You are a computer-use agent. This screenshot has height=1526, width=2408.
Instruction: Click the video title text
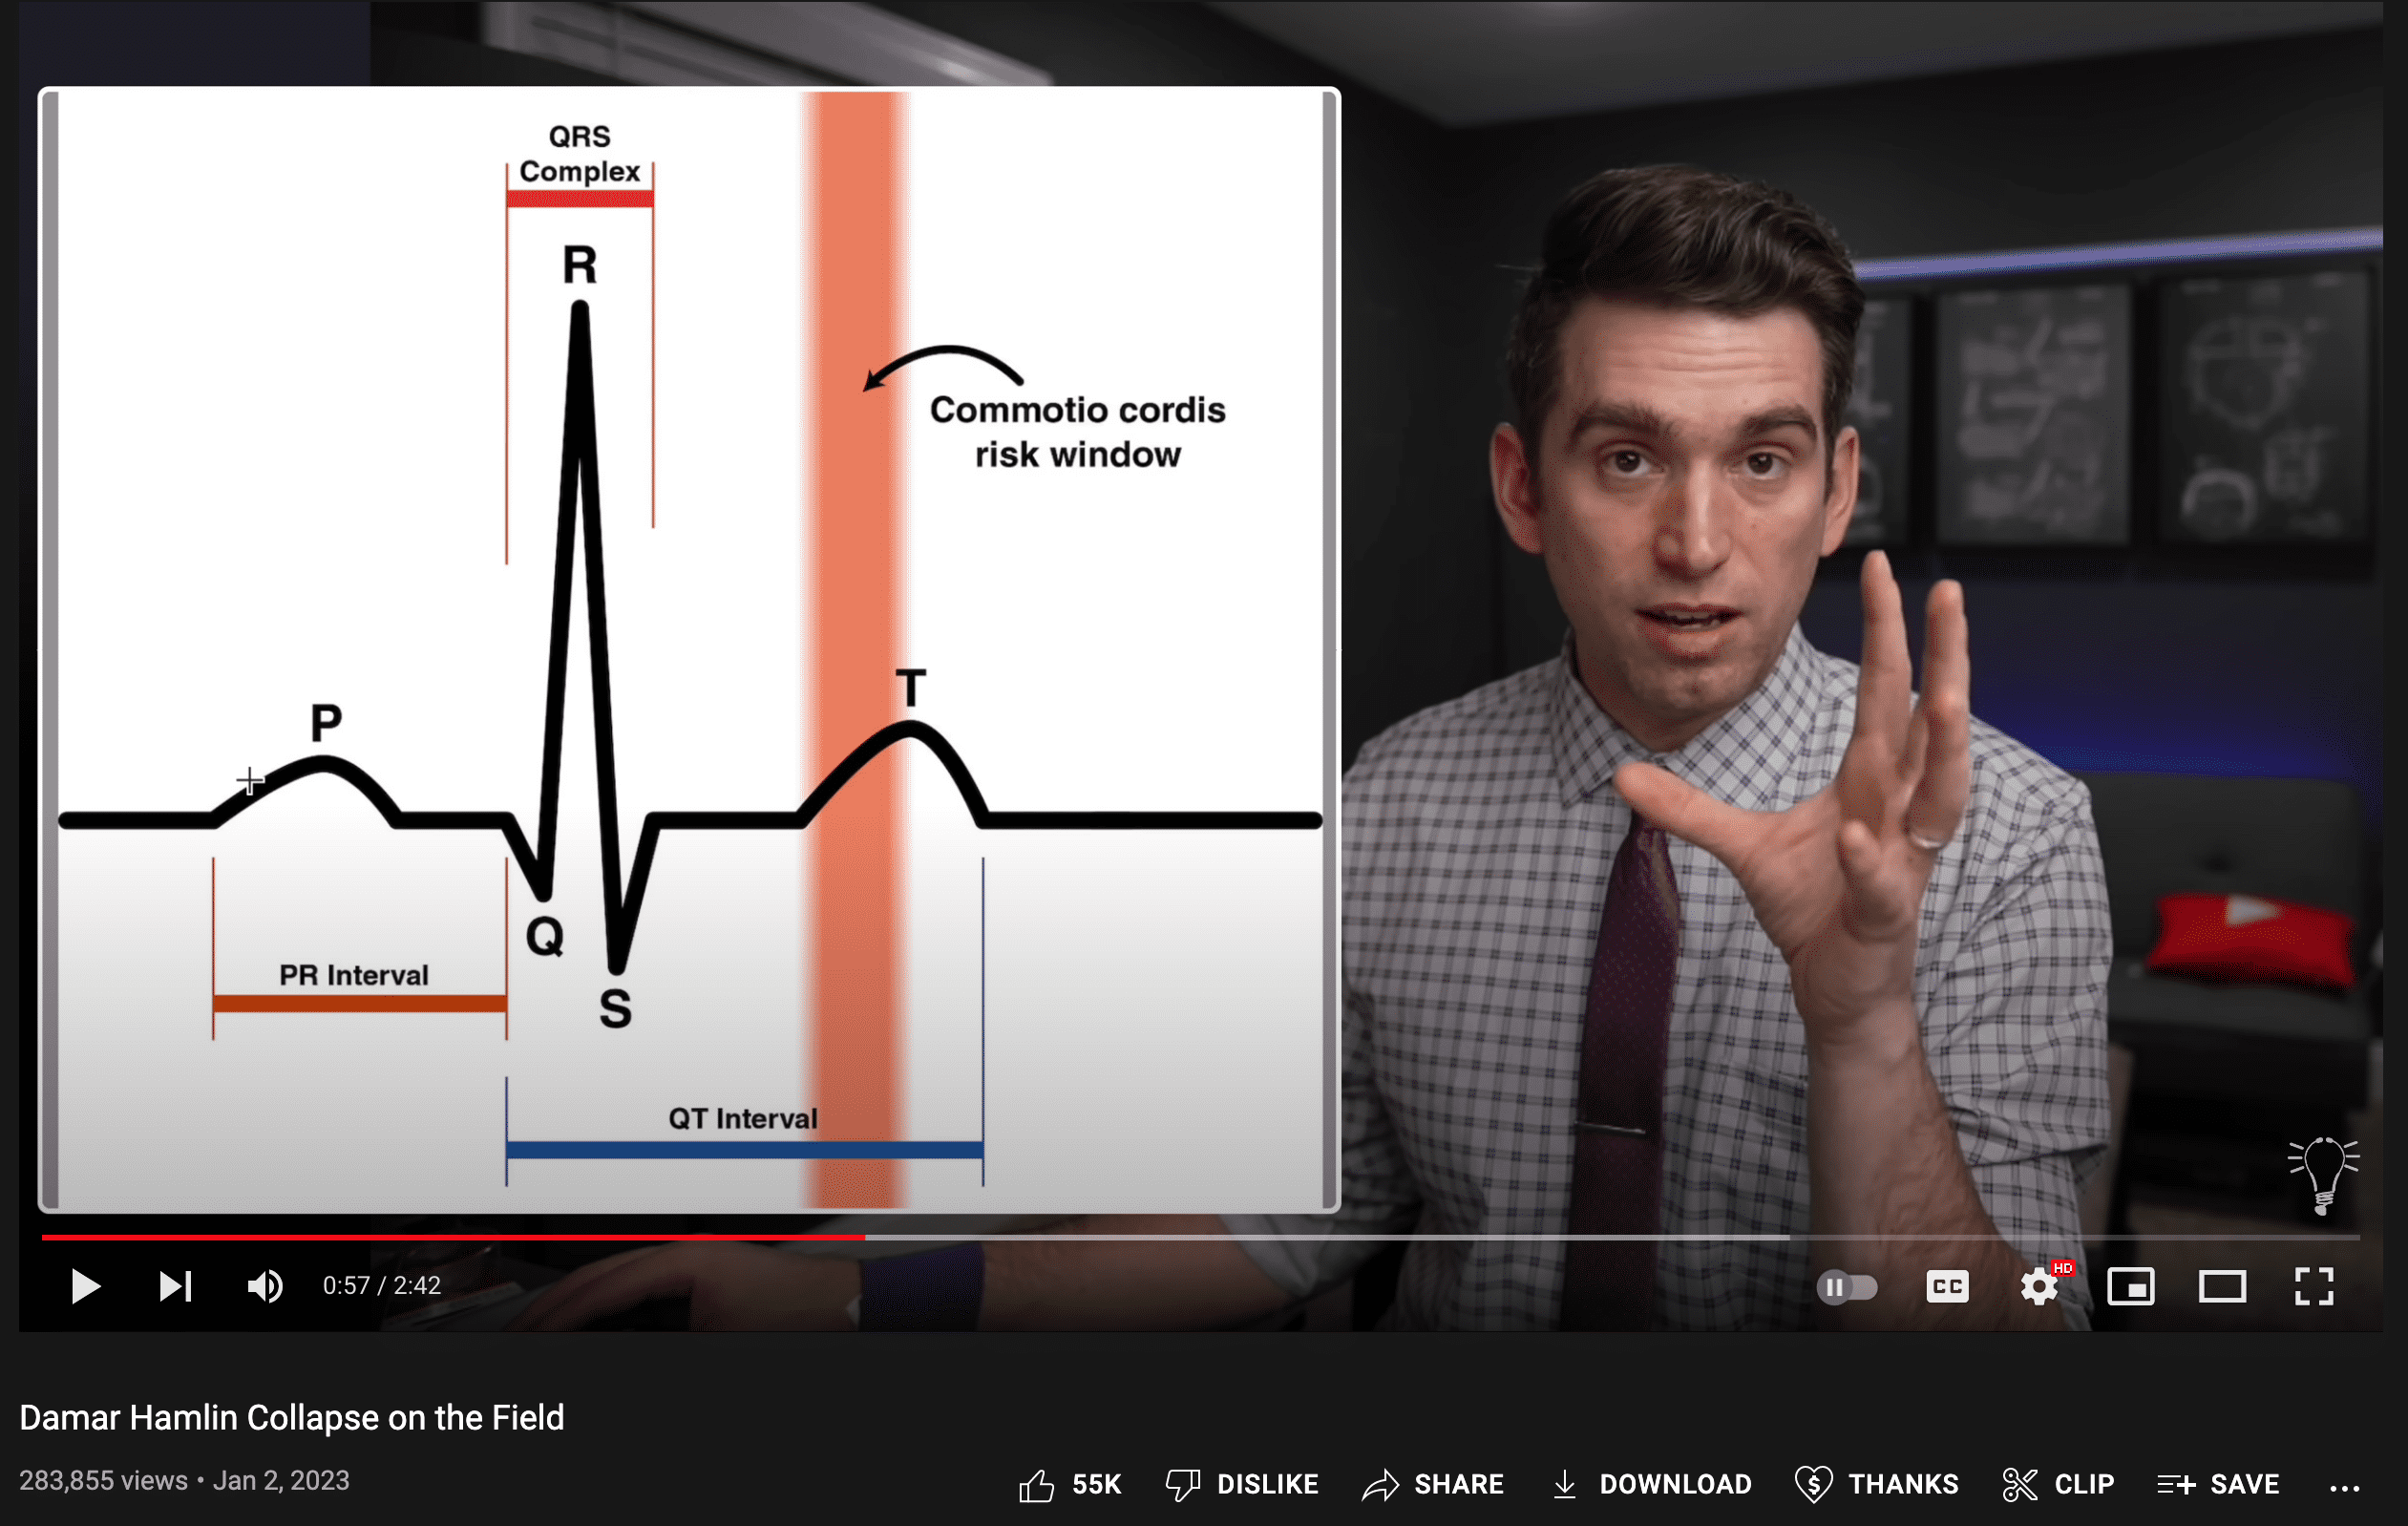coord(291,1417)
